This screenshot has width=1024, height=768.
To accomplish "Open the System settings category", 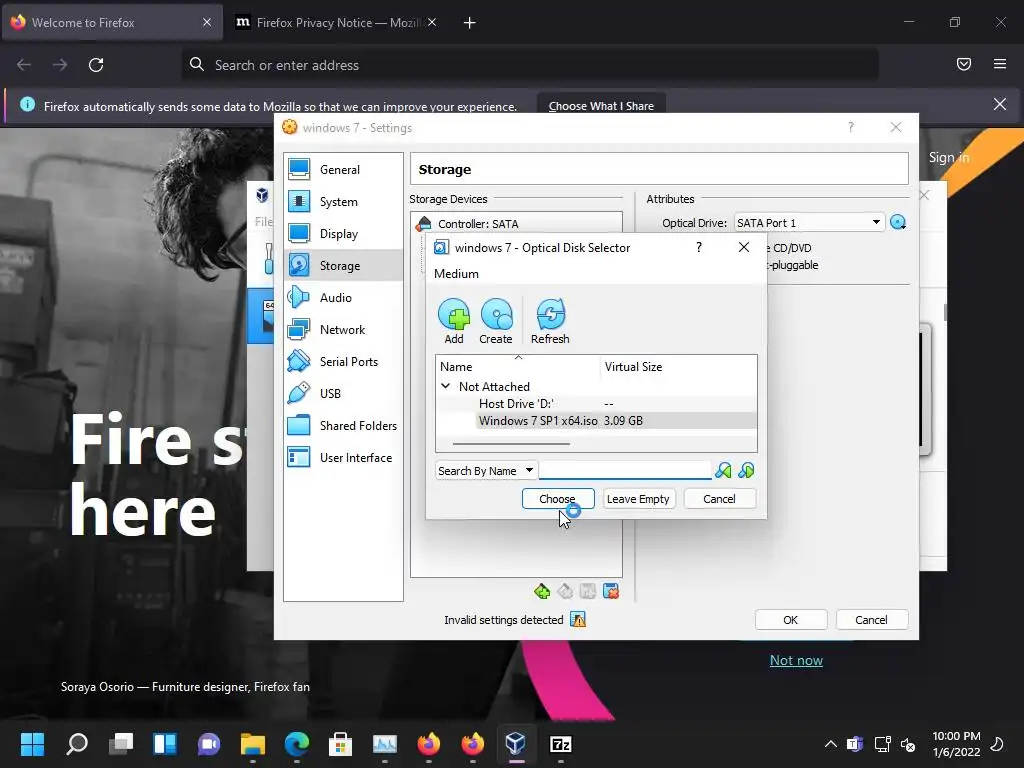I will tap(344, 202).
